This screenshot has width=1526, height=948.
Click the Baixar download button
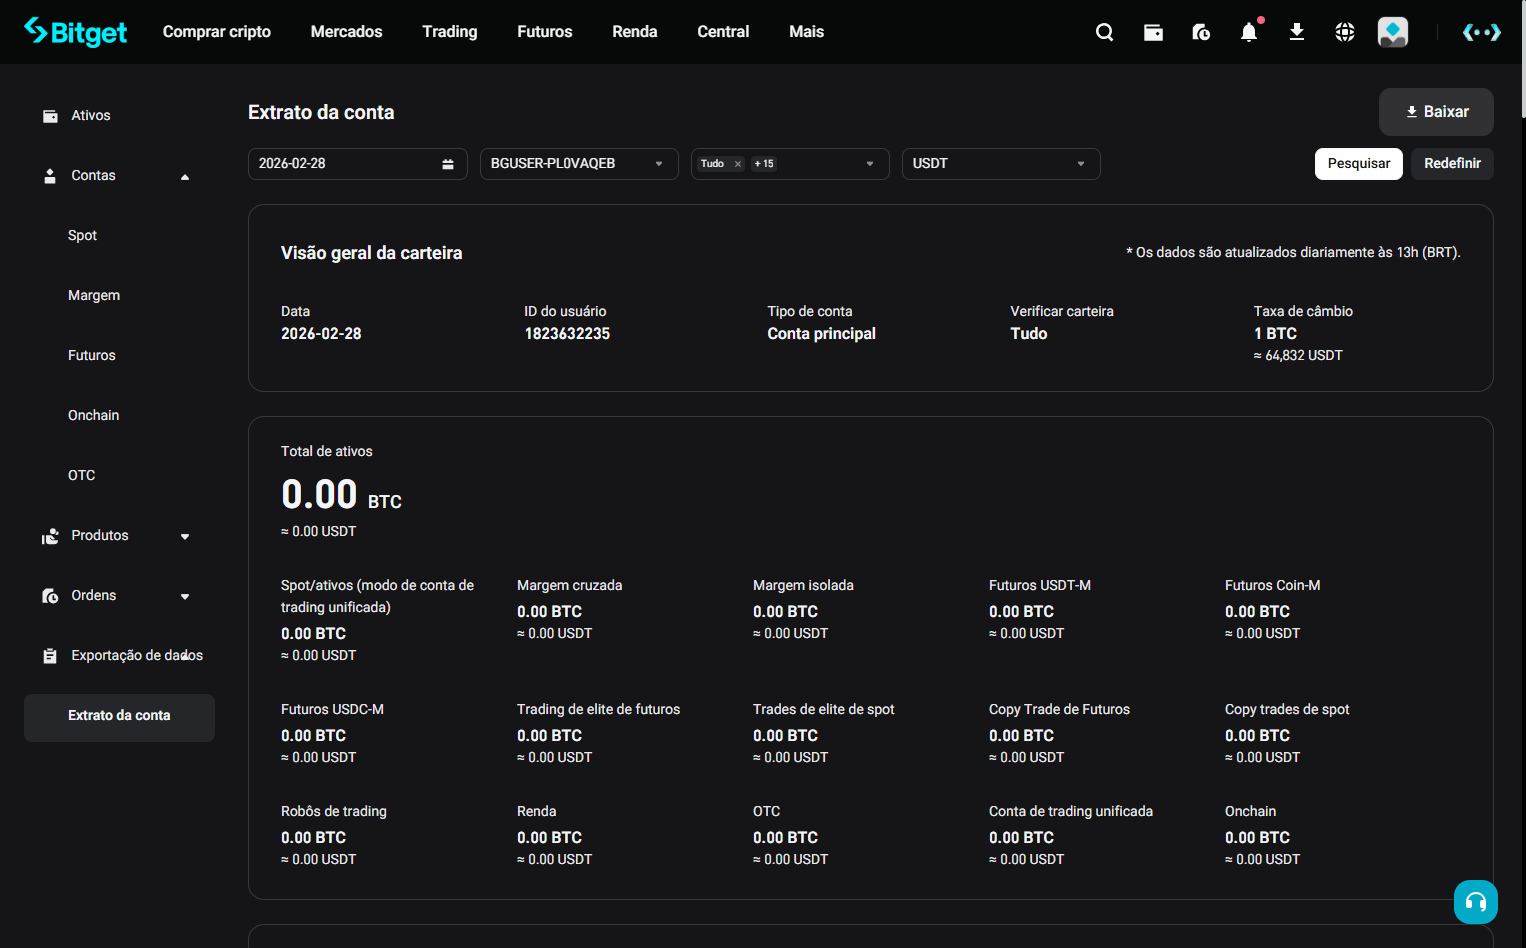click(x=1436, y=112)
